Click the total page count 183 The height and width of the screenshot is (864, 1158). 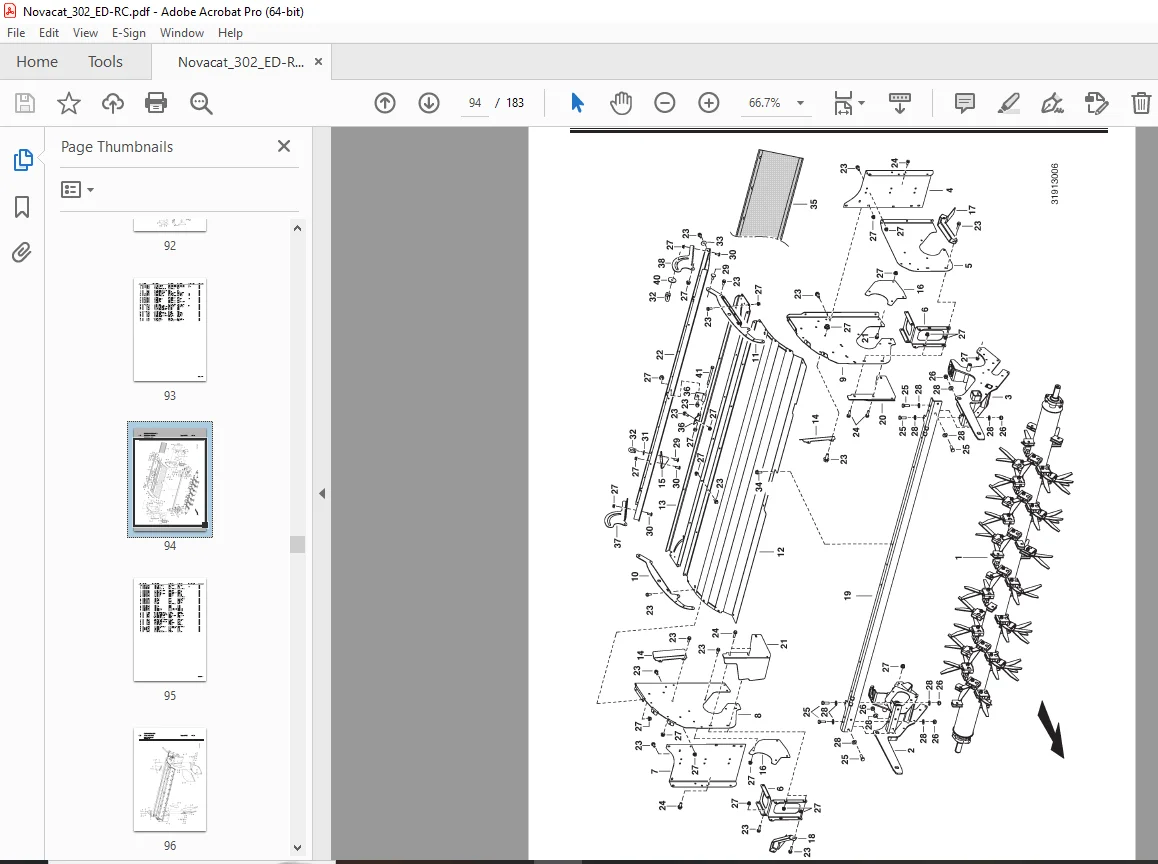pos(515,103)
